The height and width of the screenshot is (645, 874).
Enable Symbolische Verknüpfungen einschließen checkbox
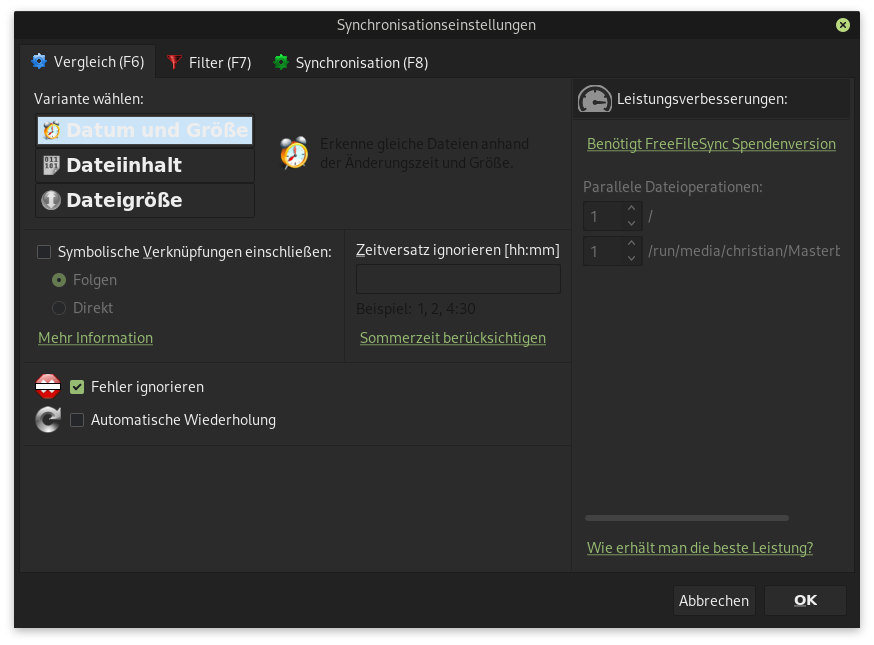pos(44,252)
